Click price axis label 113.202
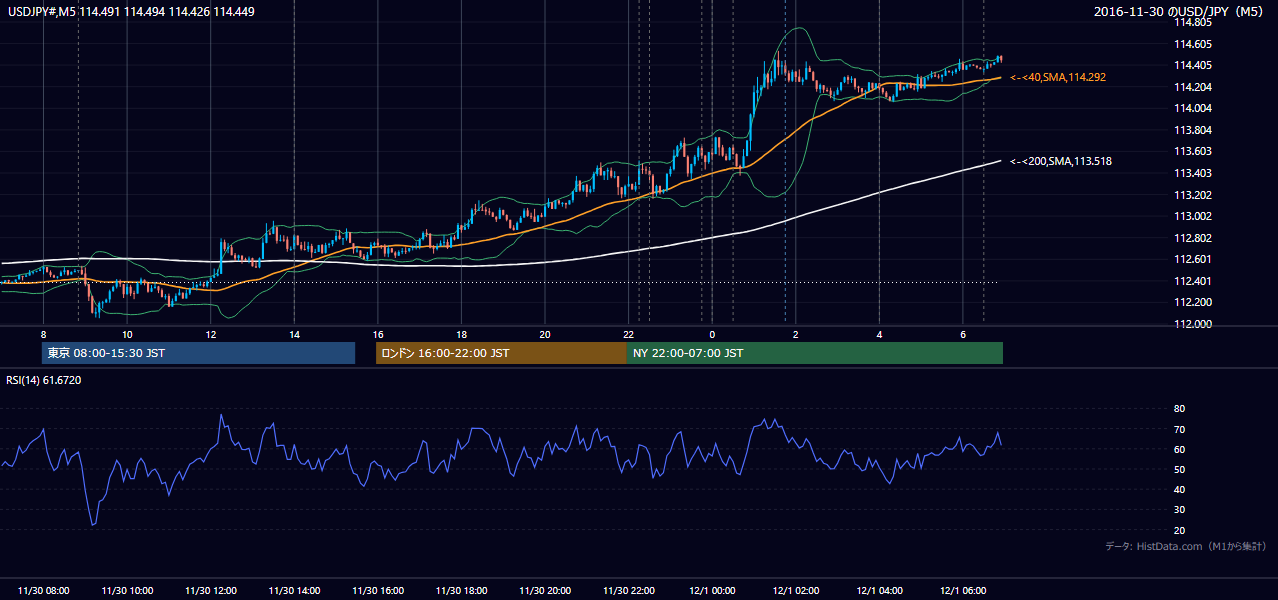1278x600 pixels. [1195, 195]
